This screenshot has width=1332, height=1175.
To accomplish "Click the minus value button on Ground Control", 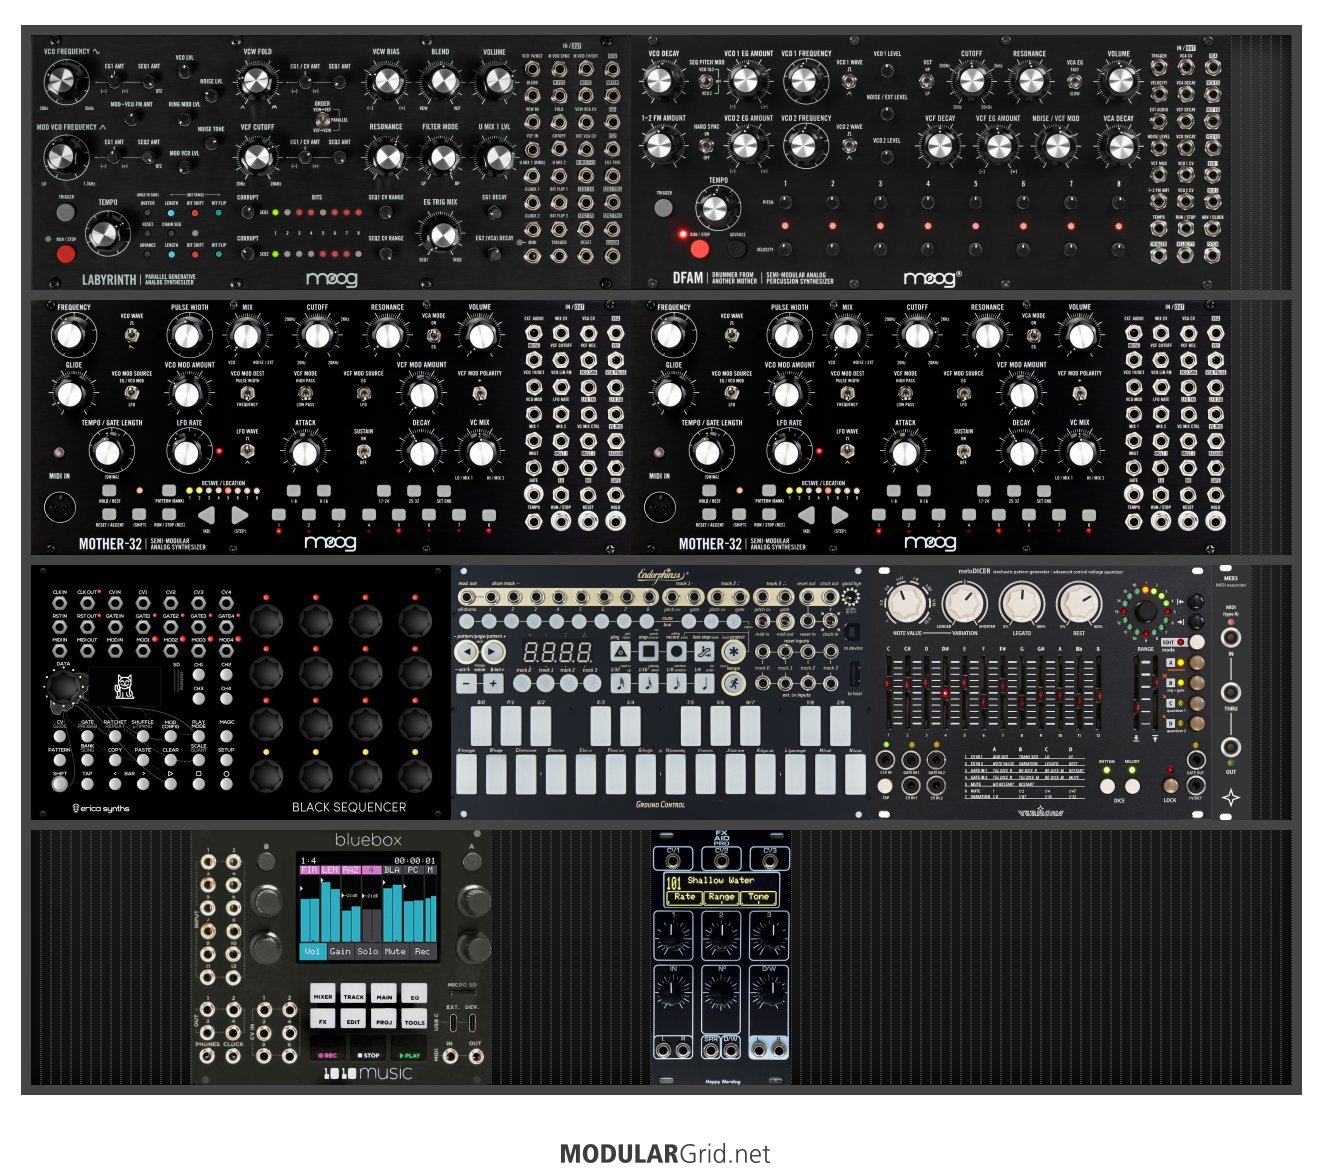I will click(466, 683).
